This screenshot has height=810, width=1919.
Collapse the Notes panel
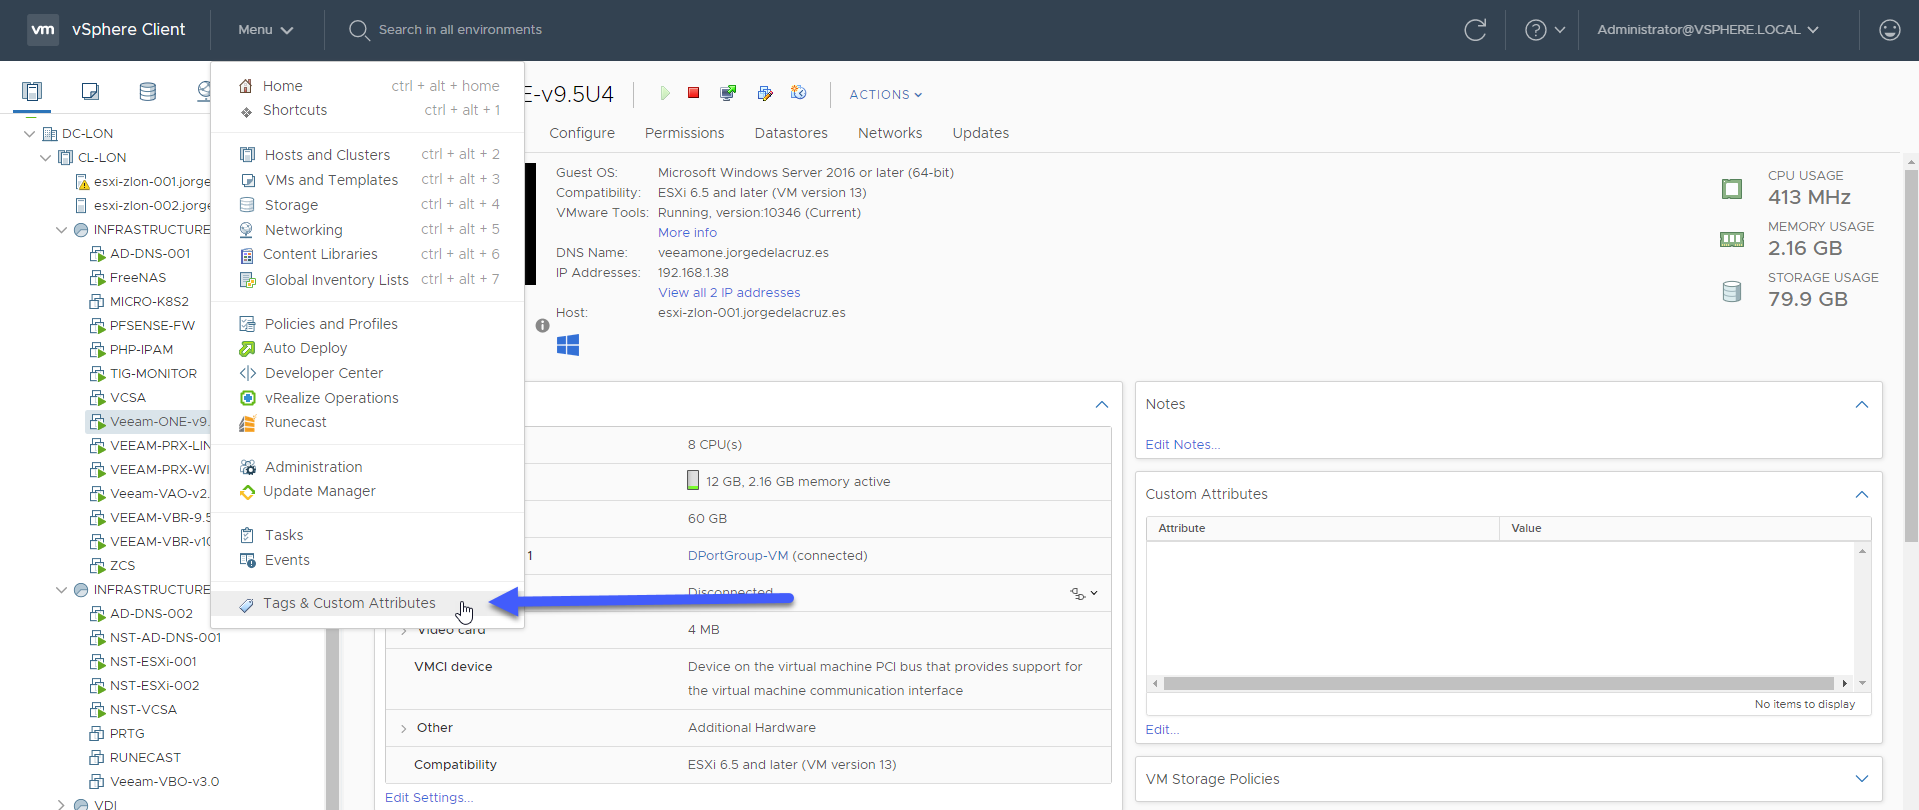(1862, 404)
